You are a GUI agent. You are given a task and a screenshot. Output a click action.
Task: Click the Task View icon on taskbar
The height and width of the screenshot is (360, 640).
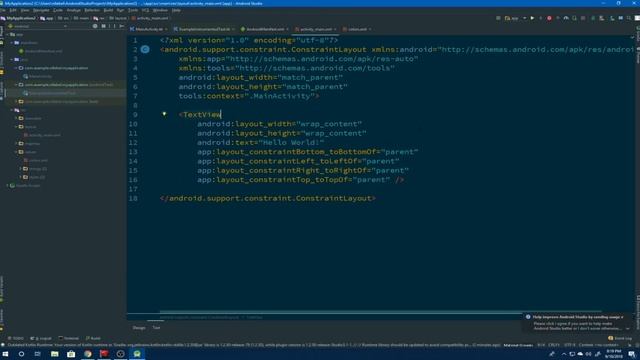38,354
